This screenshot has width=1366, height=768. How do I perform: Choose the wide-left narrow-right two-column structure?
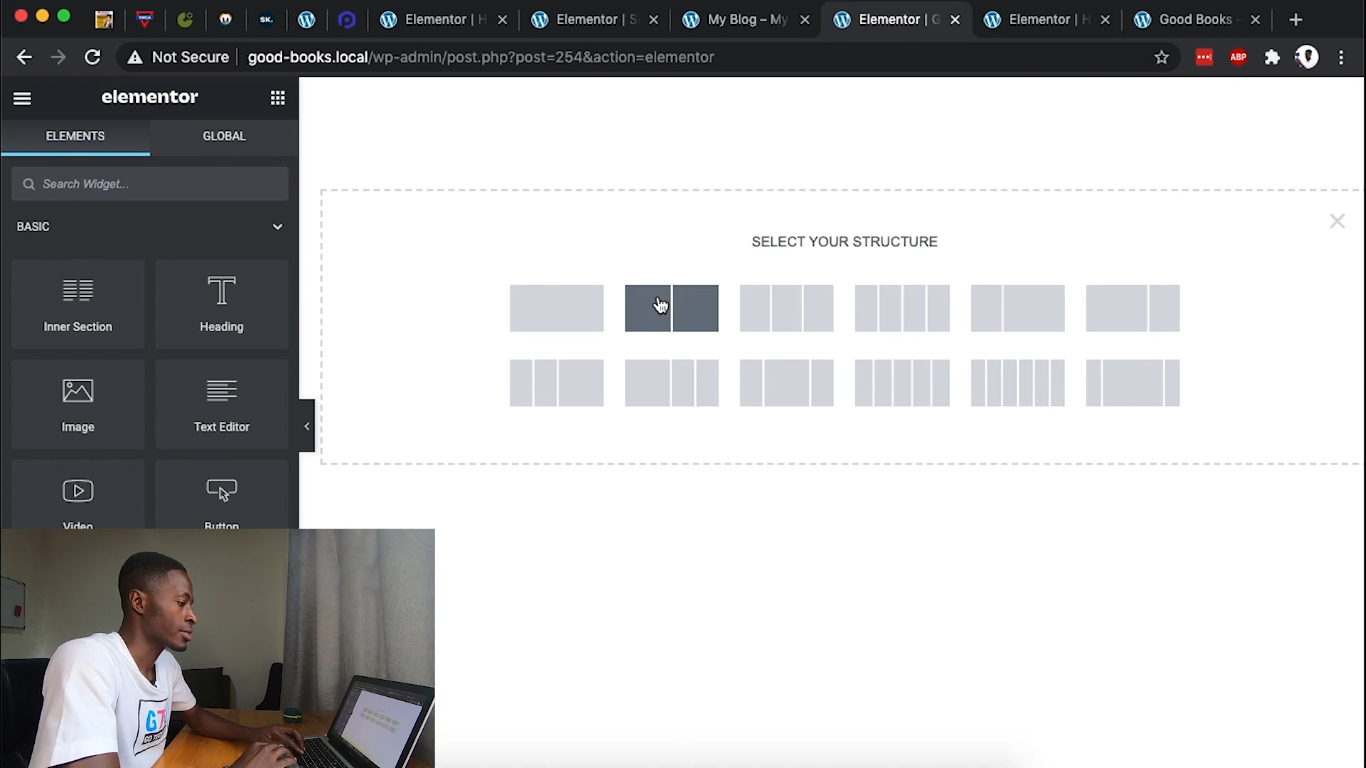[x=1133, y=308]
